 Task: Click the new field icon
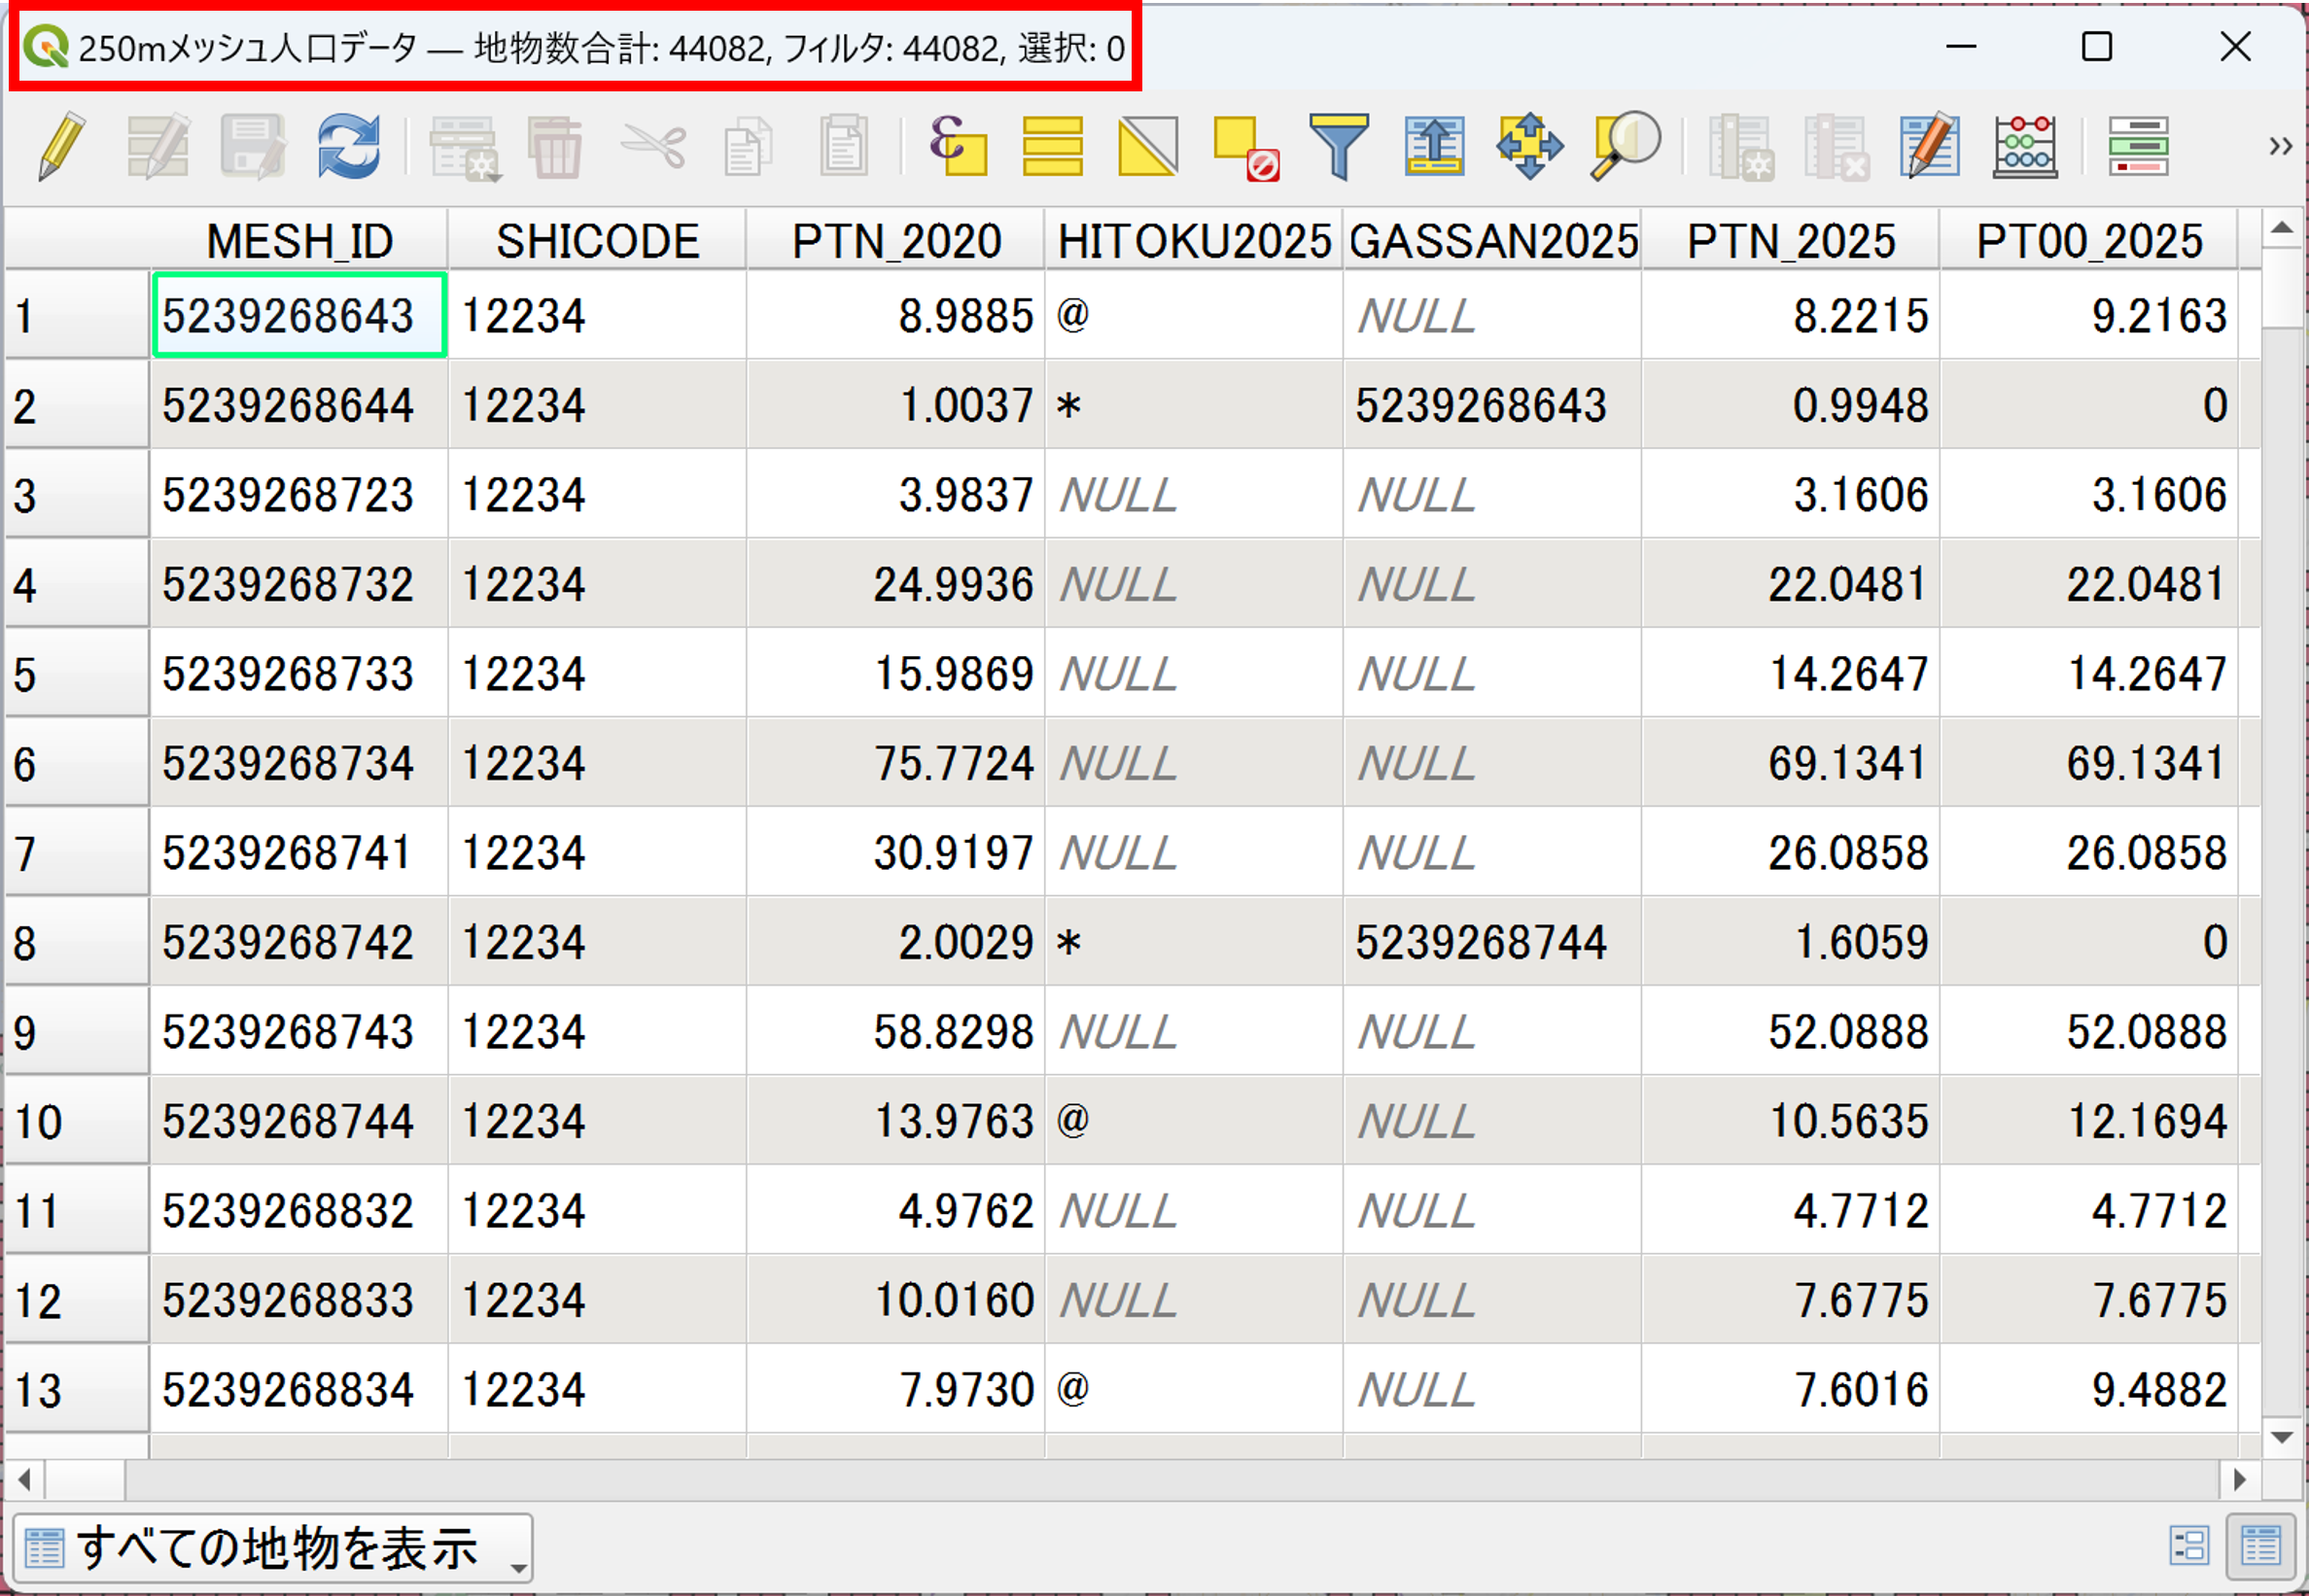tap(1741, 147)
